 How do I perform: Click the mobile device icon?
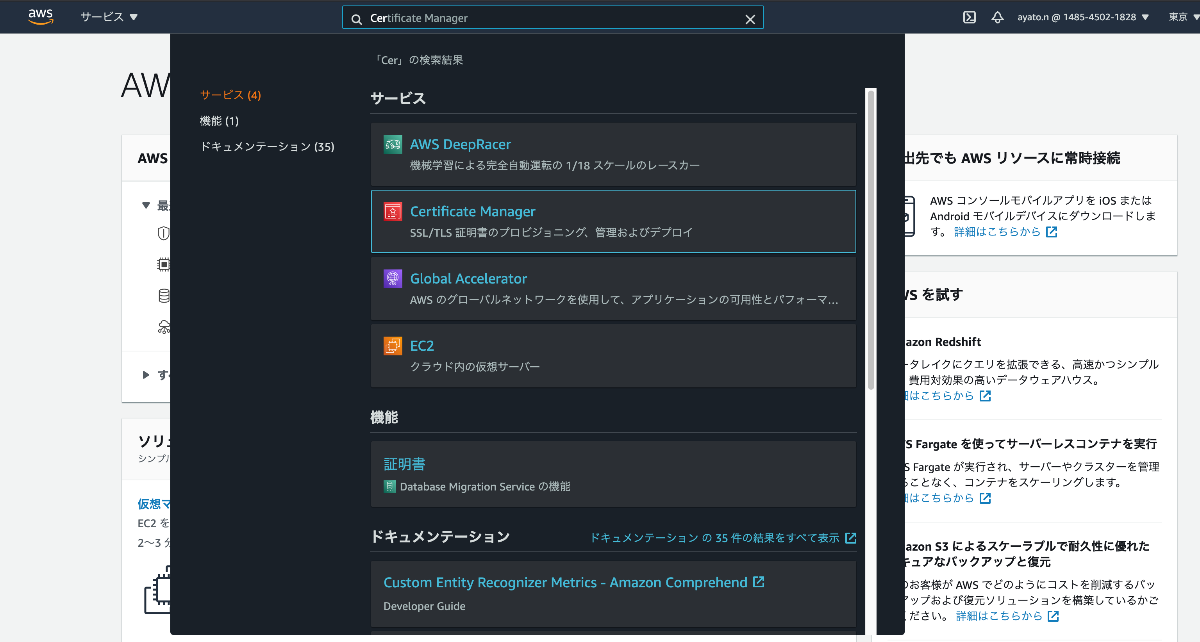[909, 216]
